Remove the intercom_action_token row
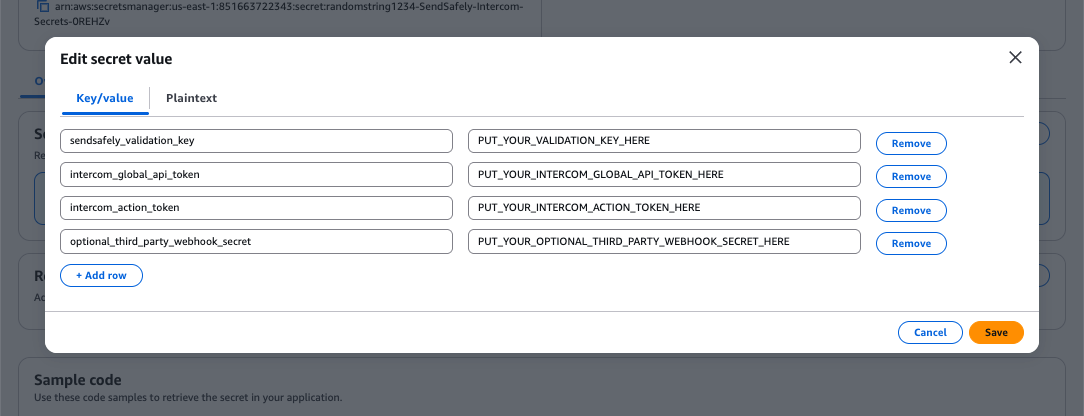1084x416 pixels. pyautogui.click(x=911, y=211)
